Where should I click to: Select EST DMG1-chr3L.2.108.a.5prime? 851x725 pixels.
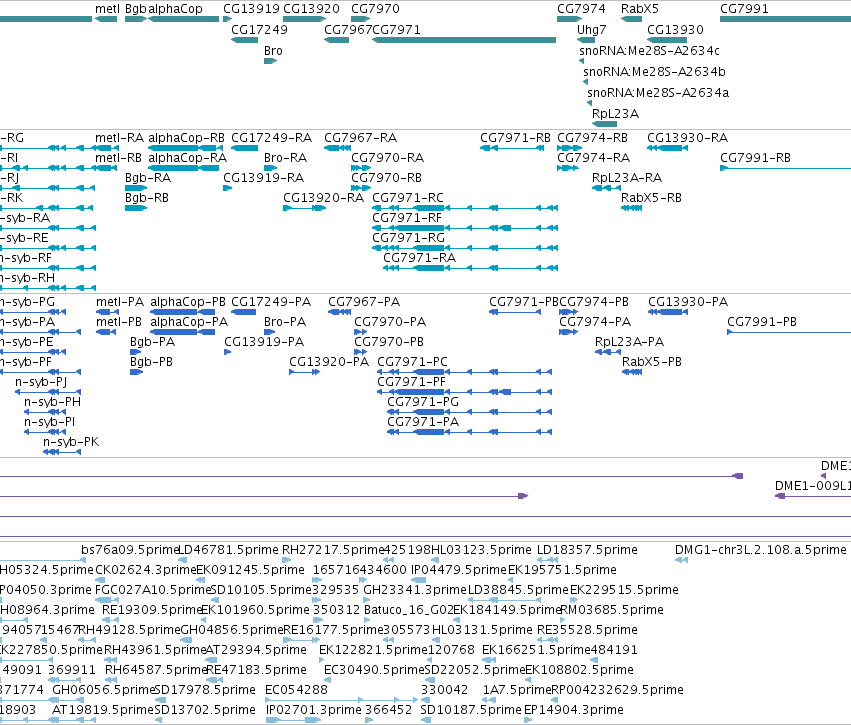(681, 560)
